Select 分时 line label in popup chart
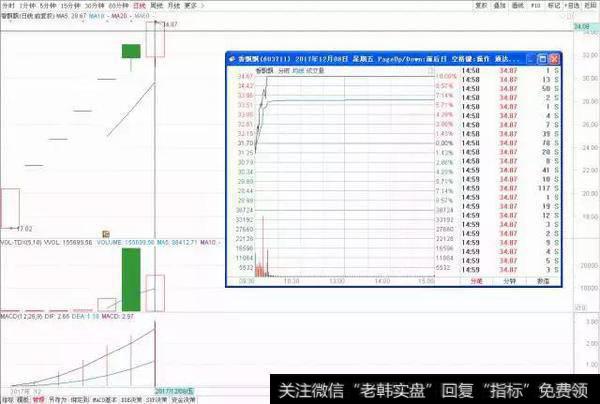Image resolution: width=600 pixels, height=404 pixels. (x=284, y=71)
